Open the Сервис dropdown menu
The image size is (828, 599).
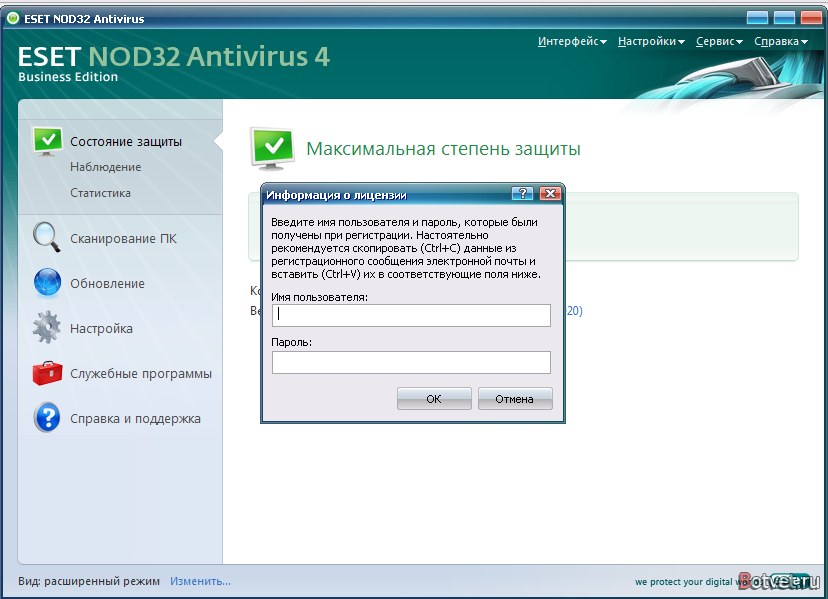719,41
